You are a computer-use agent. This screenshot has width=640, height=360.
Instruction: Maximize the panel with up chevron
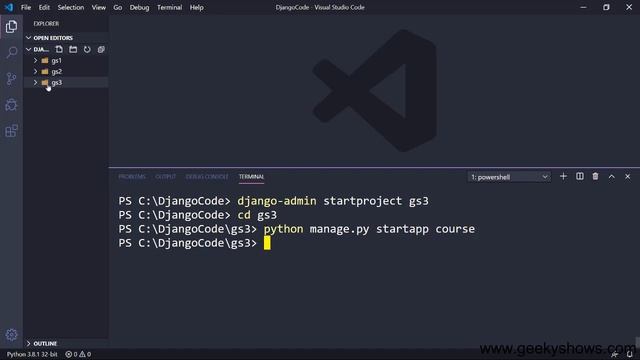tap(611, 176)
